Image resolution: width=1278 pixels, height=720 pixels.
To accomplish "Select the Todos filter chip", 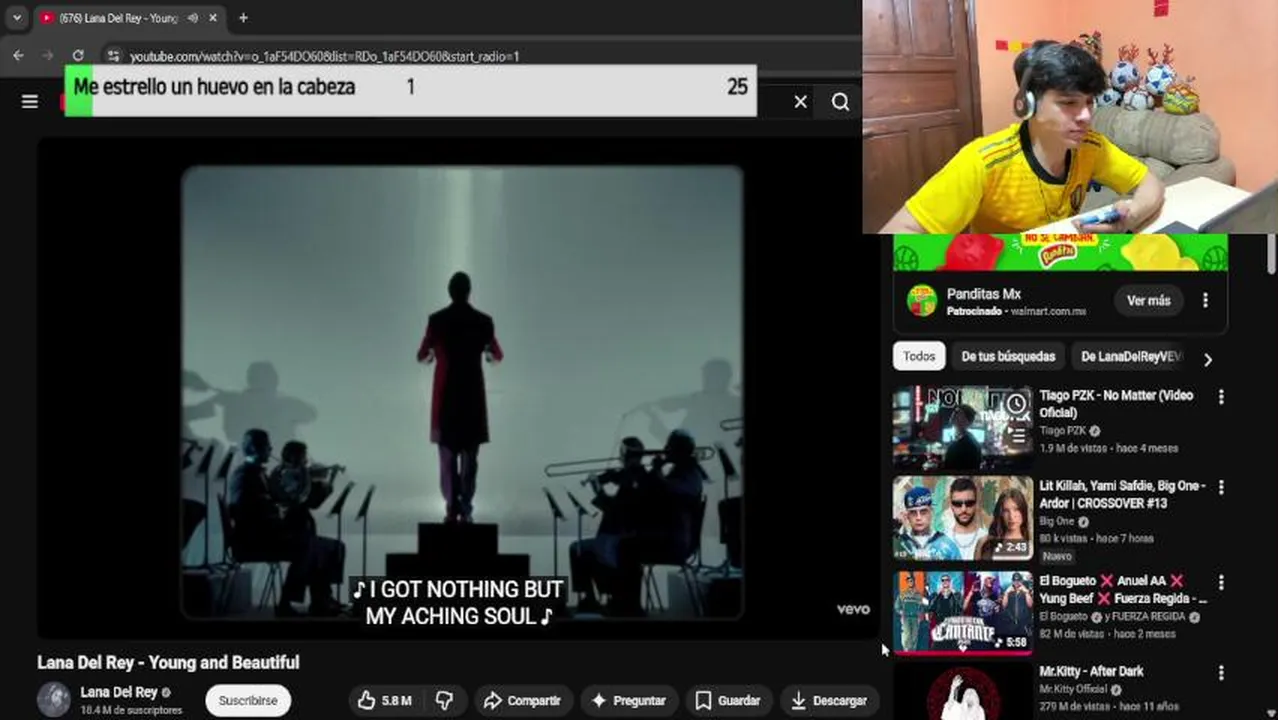I will [x=919, y=356].
